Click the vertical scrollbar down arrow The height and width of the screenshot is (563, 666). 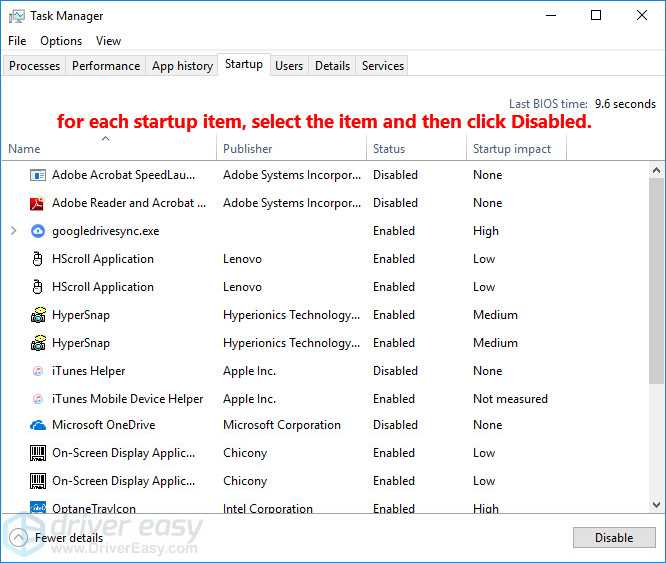click(x=657, y=505)
